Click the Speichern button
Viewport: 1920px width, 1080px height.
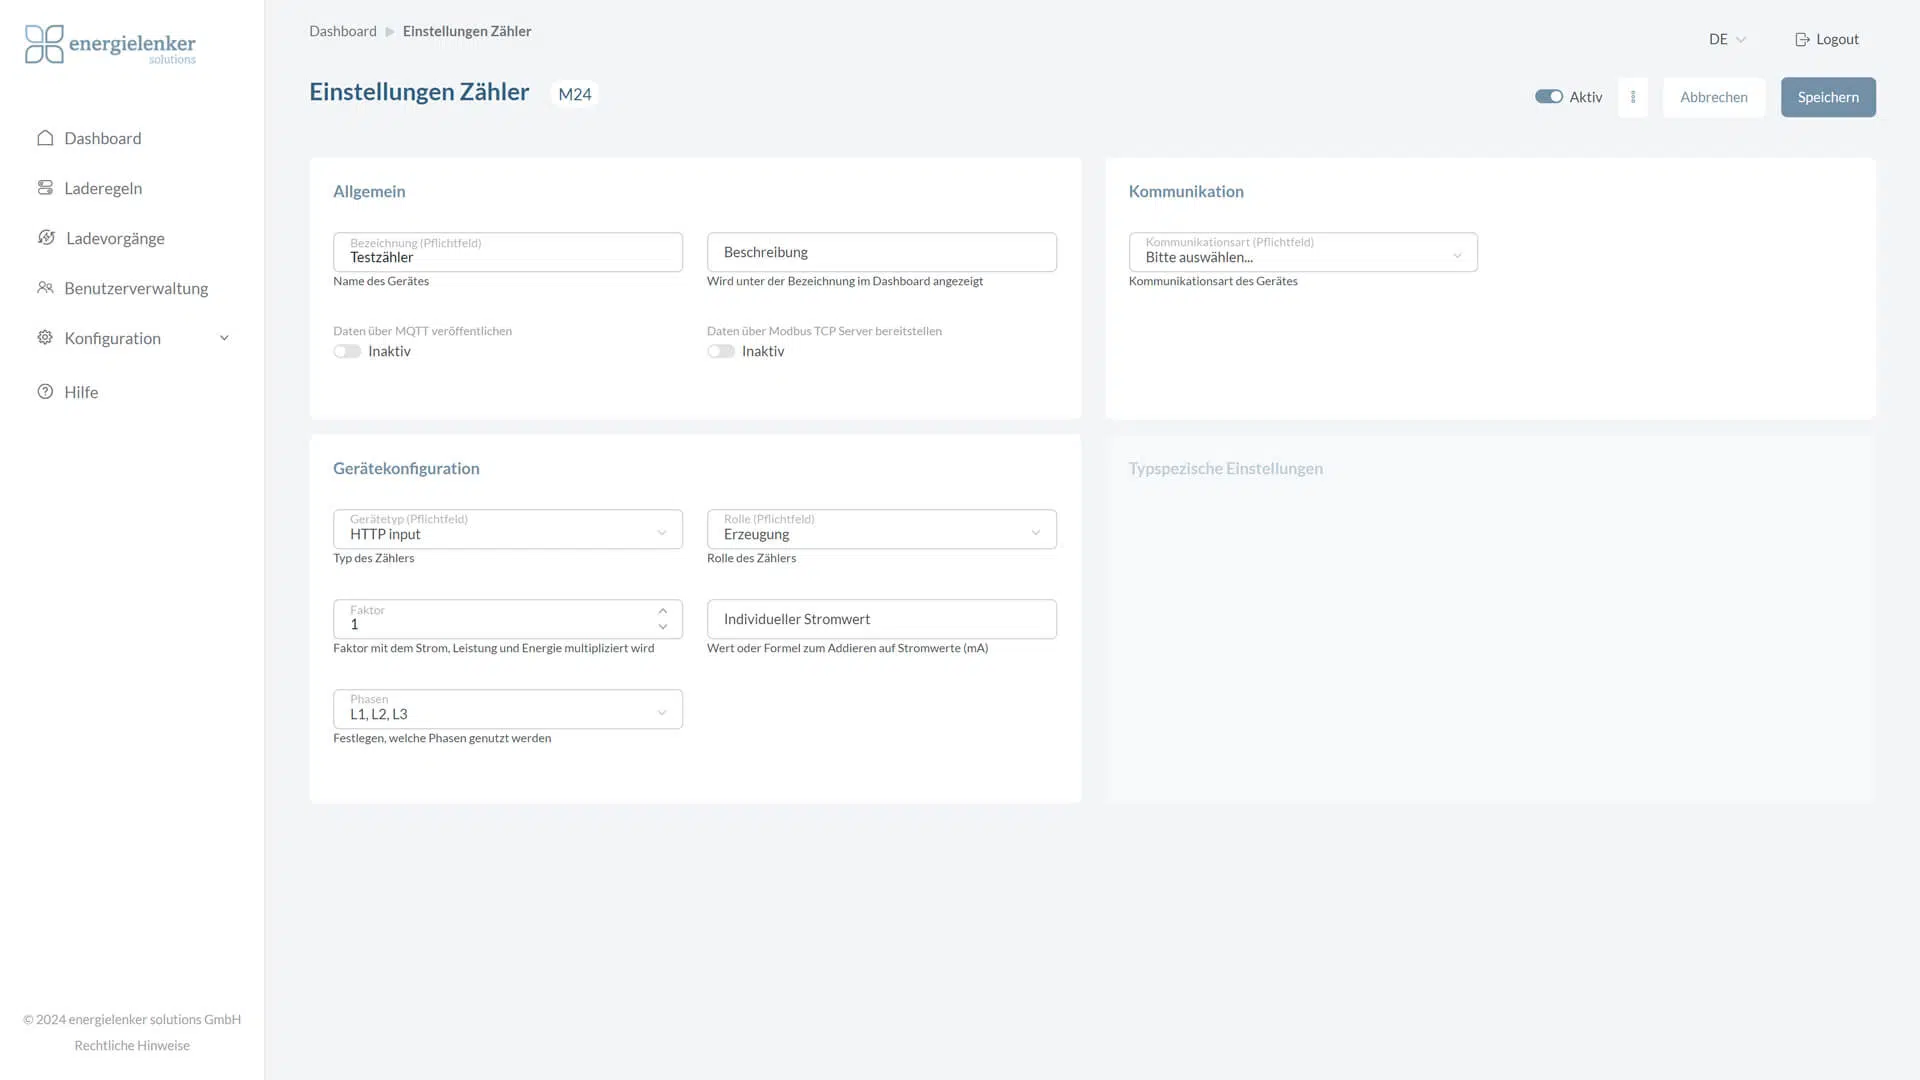(1827, 97)
